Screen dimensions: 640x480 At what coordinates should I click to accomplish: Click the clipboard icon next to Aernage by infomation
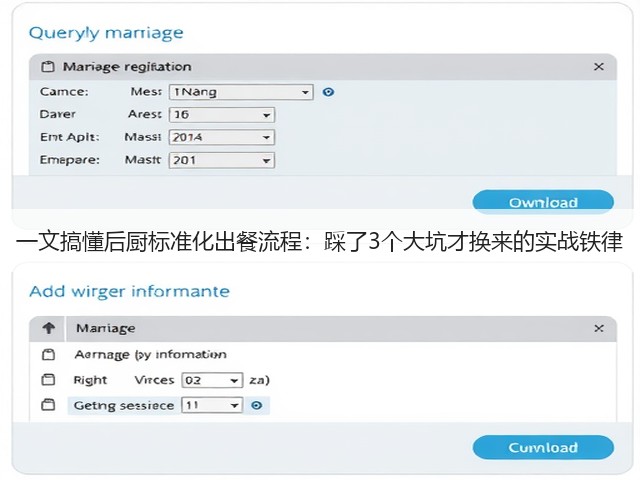[48, 354]
